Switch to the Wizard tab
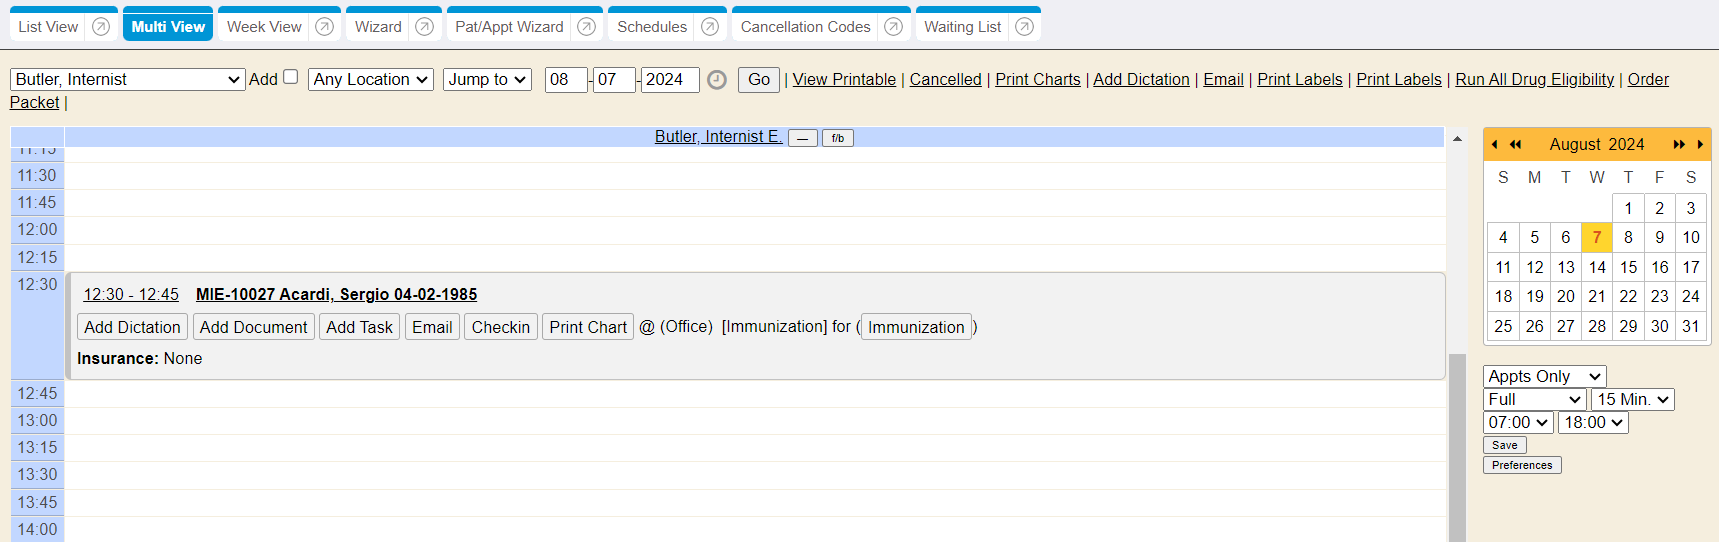Screen dimensions: 1719x542 point(378,27)
